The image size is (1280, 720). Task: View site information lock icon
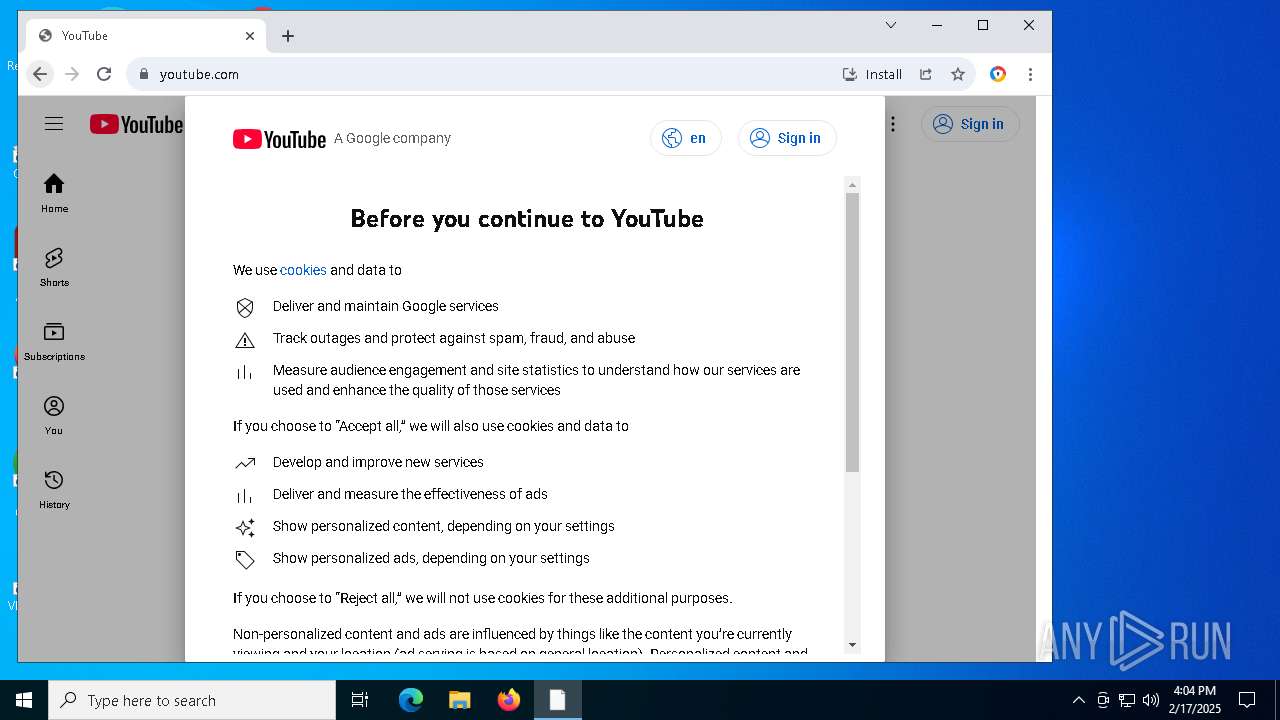pyautogui.click(x=144, y=74)
